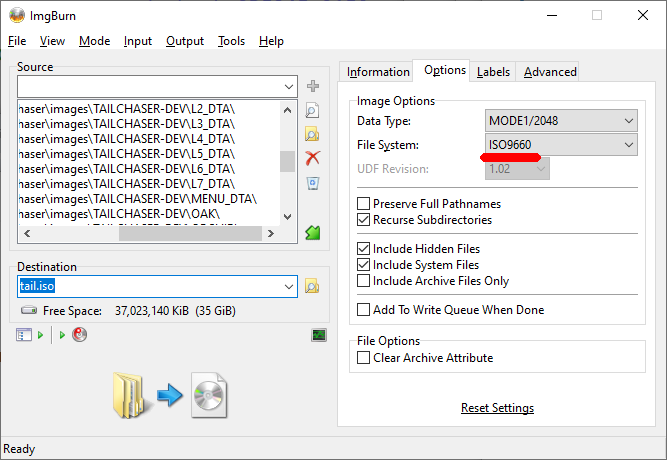Viewport: 667px width, 460px height.
Task: Click Browse for a source file icon
Action: (x=312, y=110)
